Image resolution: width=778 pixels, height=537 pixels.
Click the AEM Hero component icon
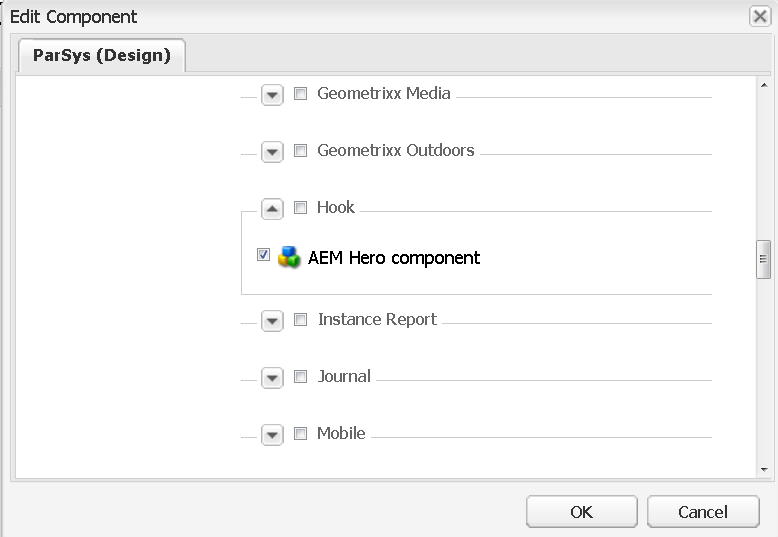289,257
